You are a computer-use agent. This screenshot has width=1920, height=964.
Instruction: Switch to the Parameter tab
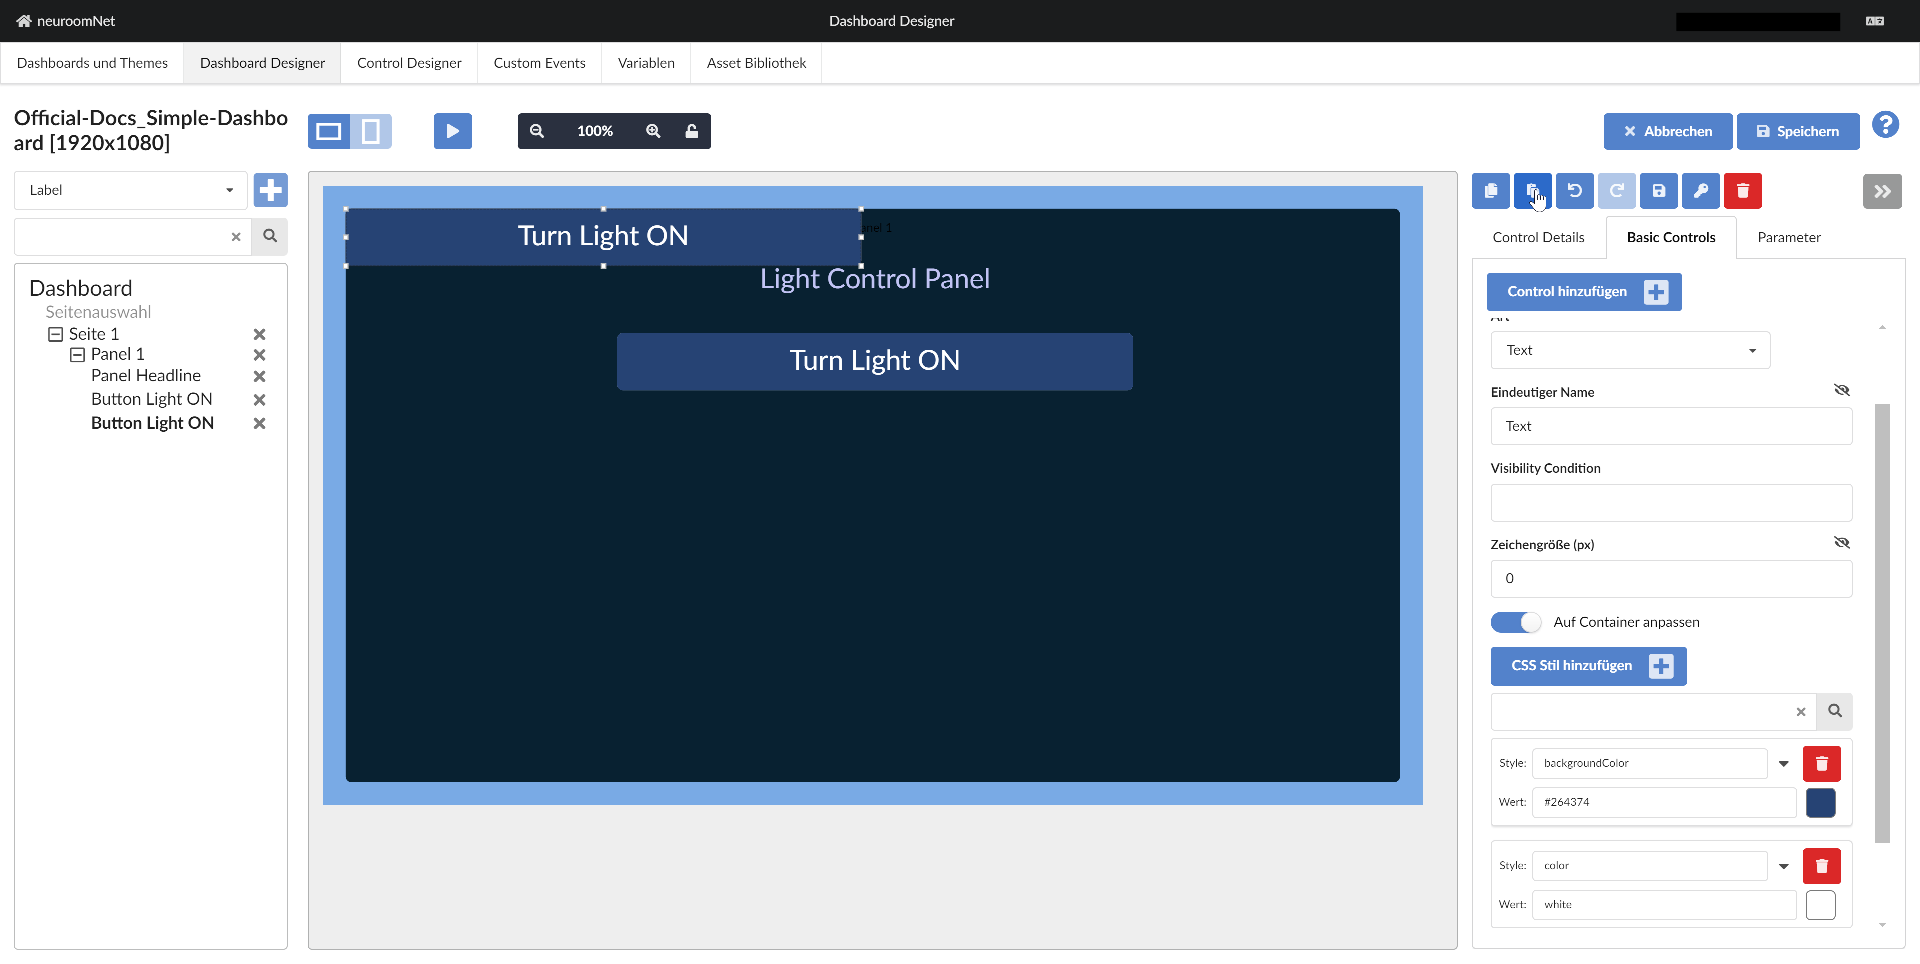coord(1789,237)
